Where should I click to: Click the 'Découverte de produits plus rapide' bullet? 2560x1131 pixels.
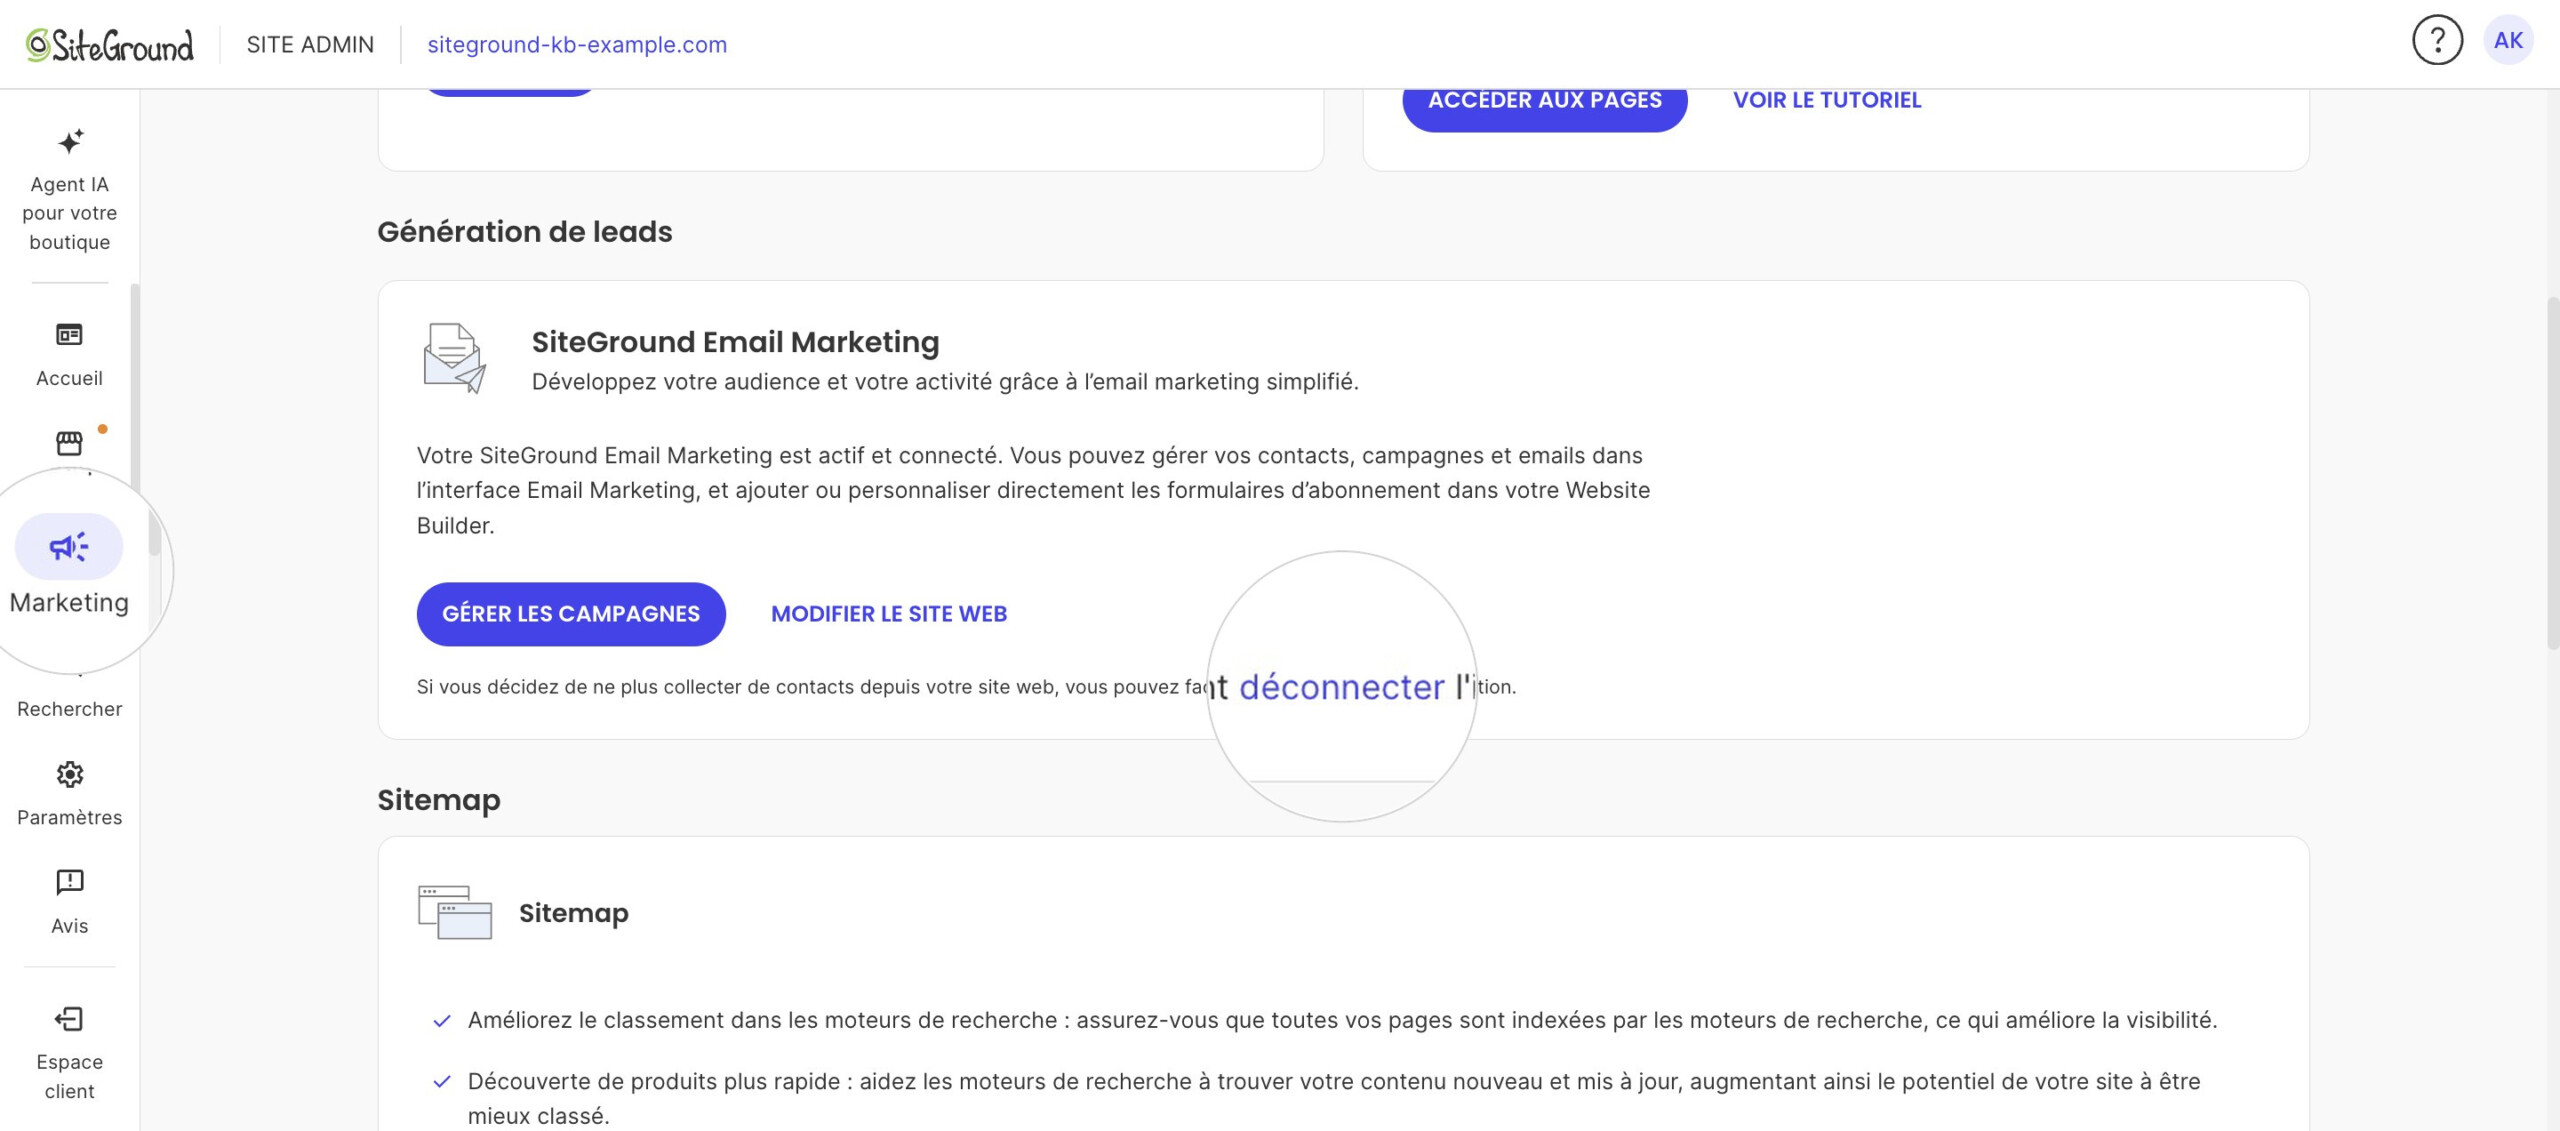[1334, 1098]
